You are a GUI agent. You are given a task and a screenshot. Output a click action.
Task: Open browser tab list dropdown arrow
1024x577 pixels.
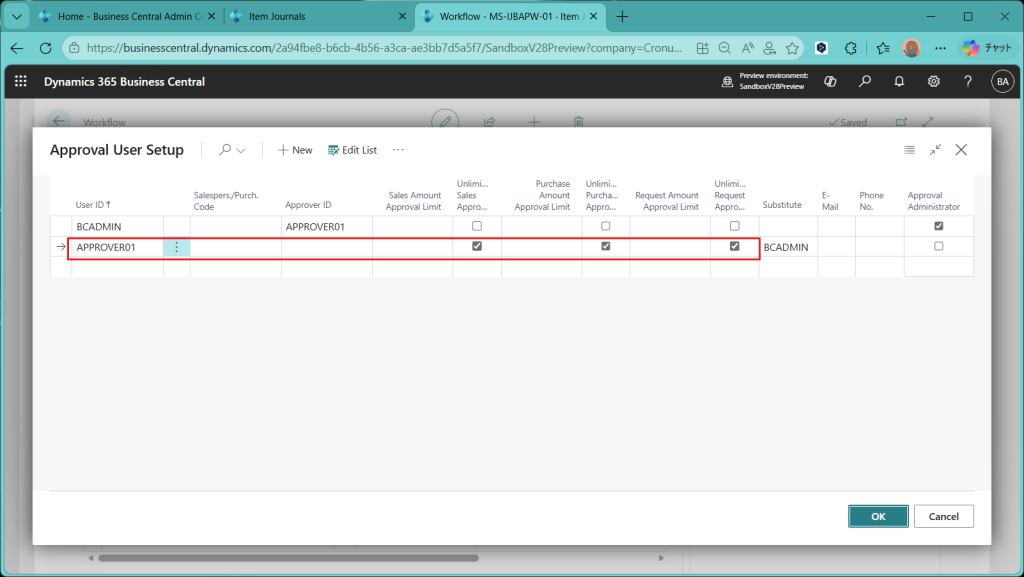15,17
